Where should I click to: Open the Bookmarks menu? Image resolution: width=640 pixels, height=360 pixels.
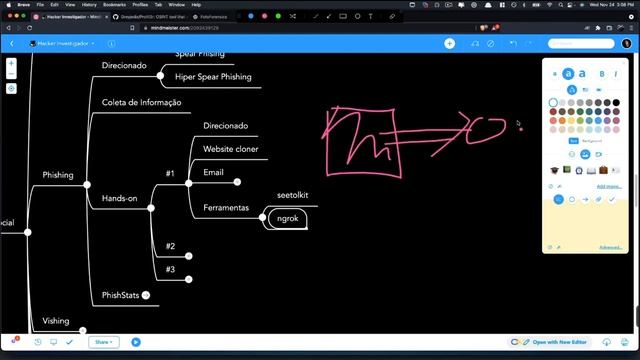[114, 5]
